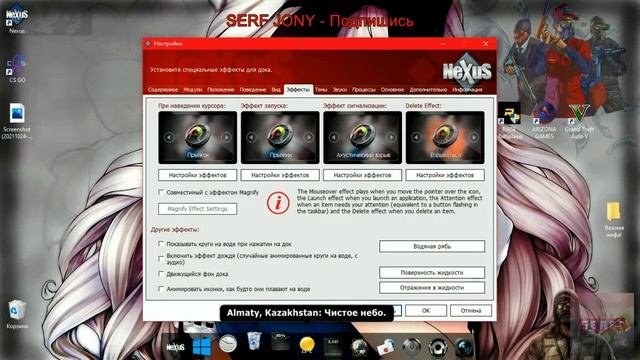Click the power button icon in dock
This screenshot has height=360, width=640.
click(x=411, y=347)
